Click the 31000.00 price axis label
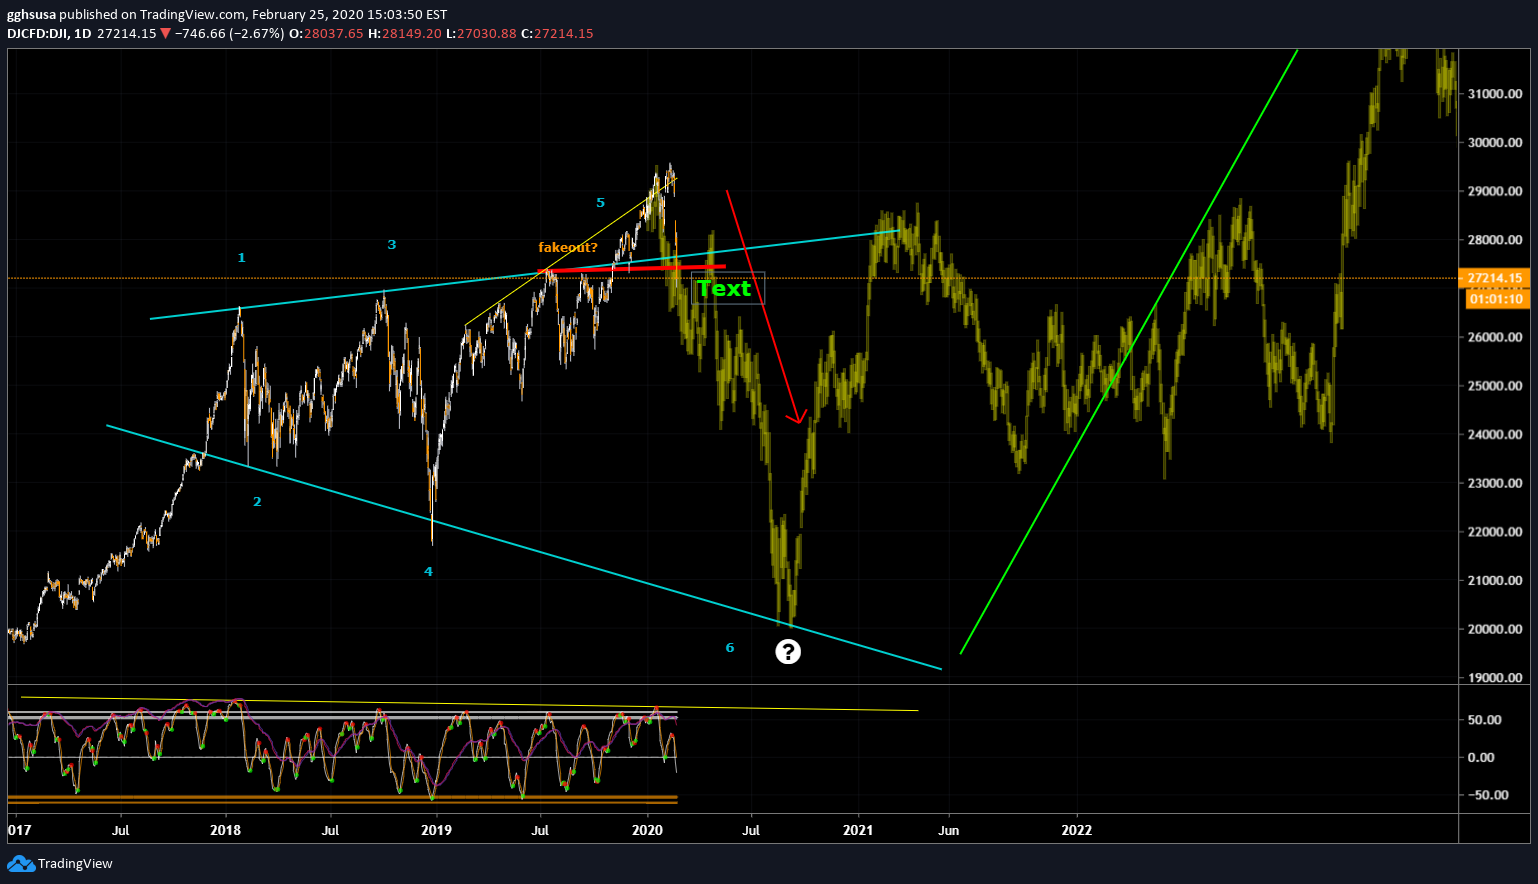Screen dimensions: 1538x884 [1495, 94]
